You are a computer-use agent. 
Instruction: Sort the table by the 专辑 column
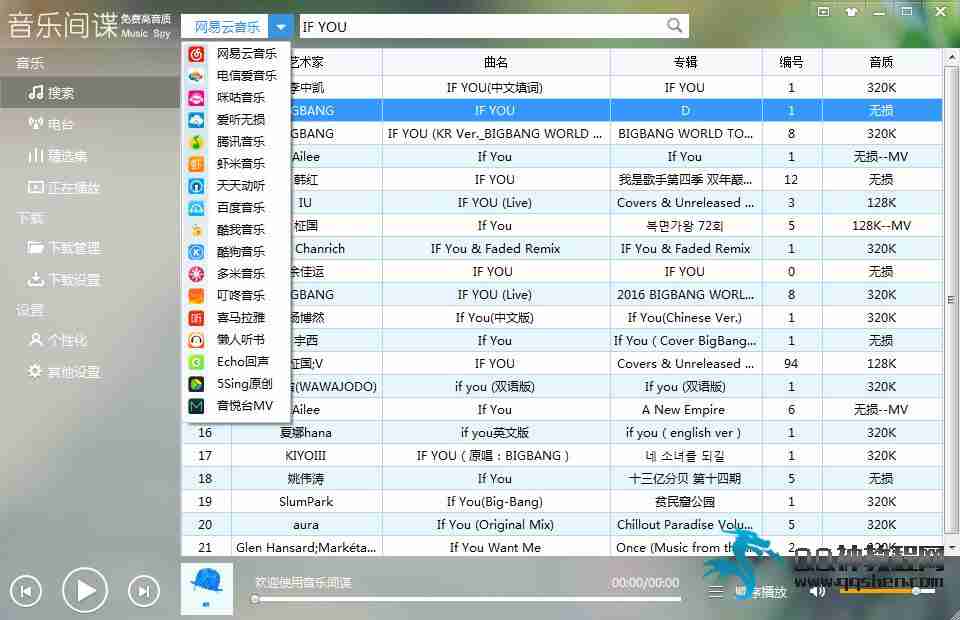click(x=686, y=62)
